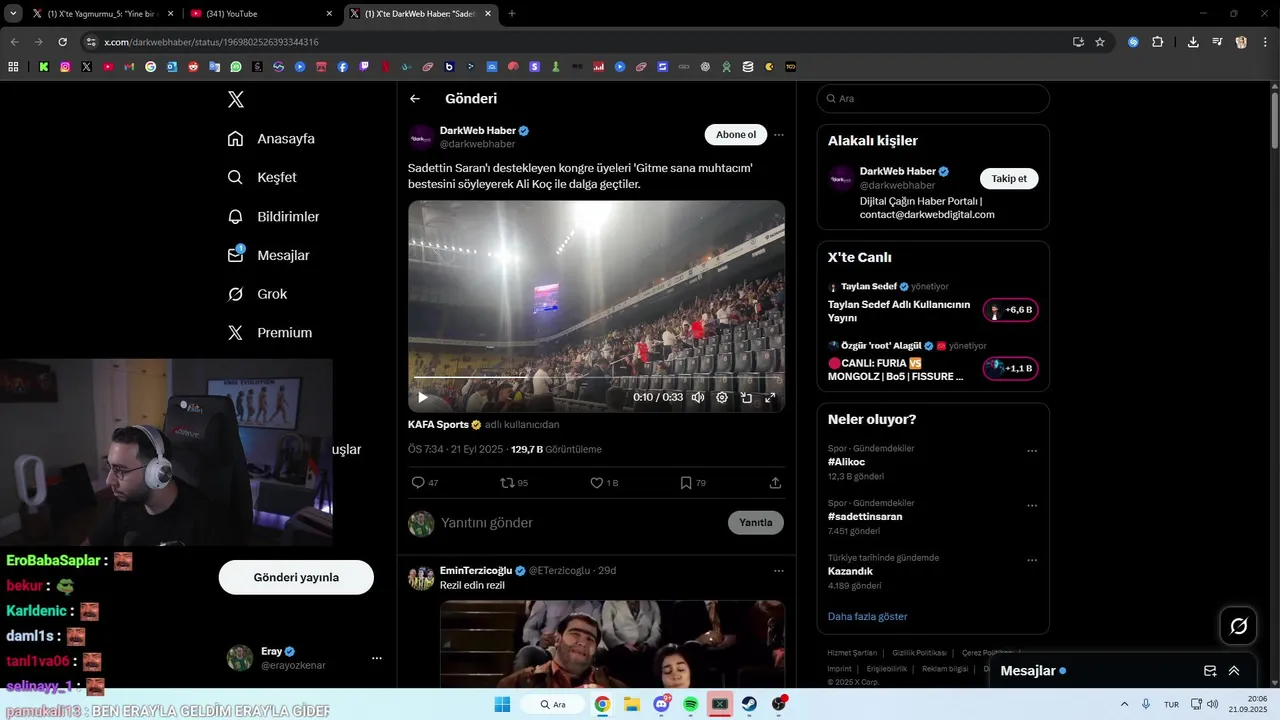
Task: Repost the tweet with 95 reposts
Action: pyautogui.click(x=514, y=483)
